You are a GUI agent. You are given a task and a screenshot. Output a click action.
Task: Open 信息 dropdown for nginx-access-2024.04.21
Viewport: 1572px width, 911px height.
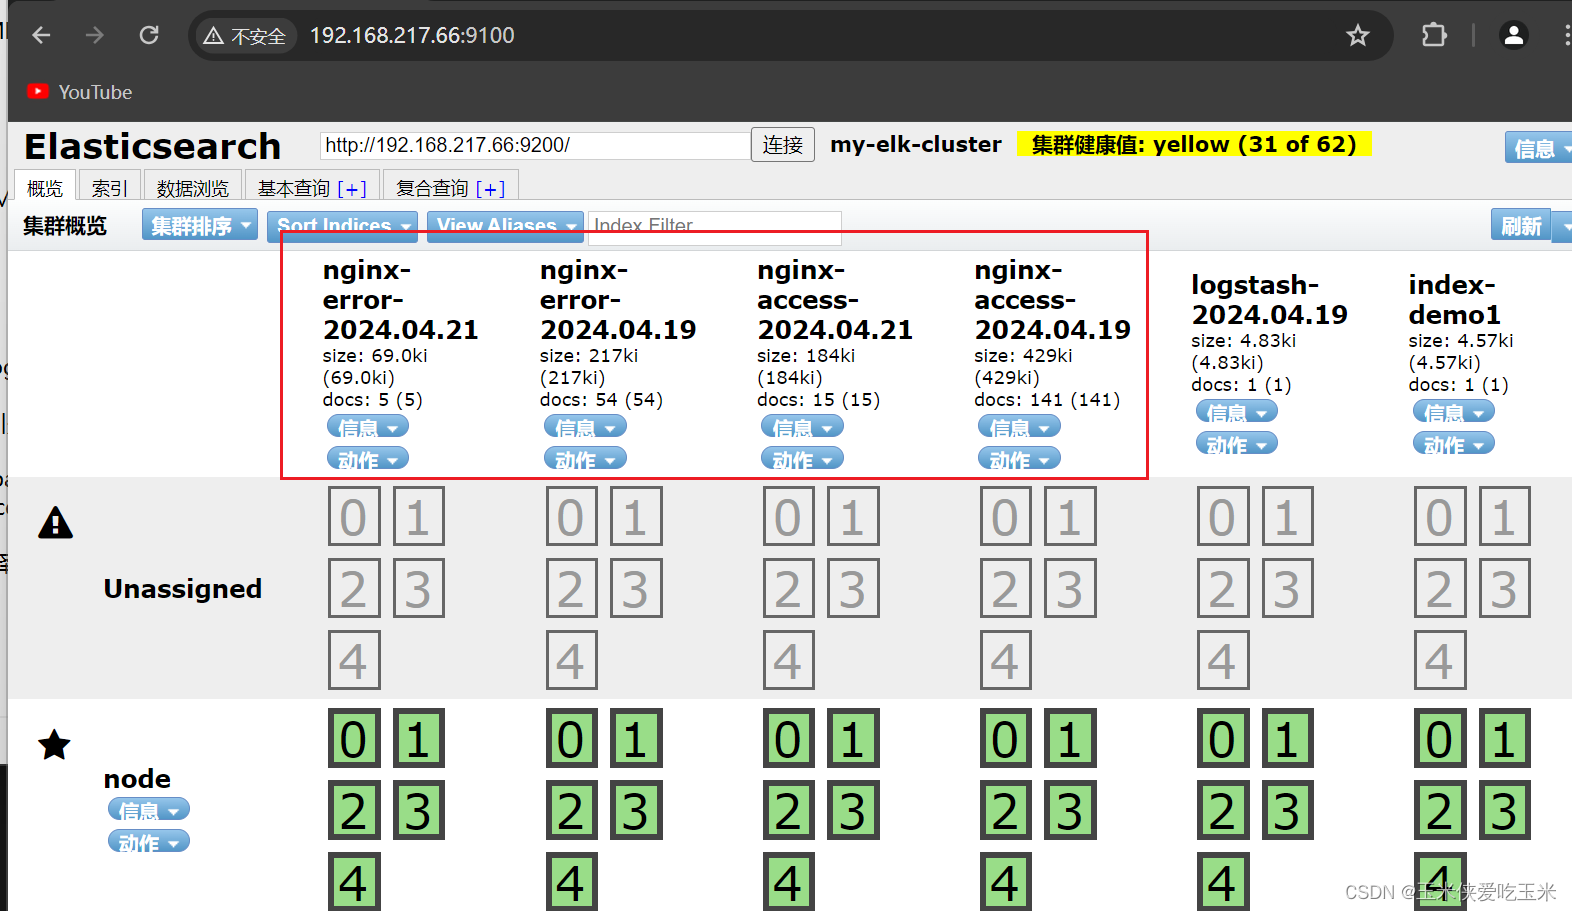[802, 428]
